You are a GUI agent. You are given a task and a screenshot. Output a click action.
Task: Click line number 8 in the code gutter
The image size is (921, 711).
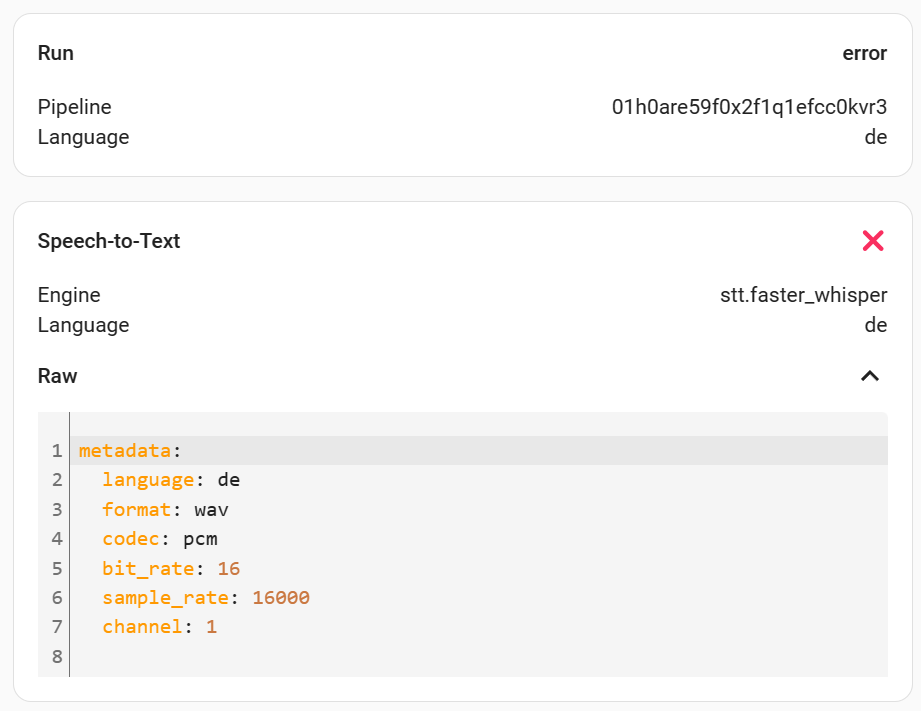point(55,656)
